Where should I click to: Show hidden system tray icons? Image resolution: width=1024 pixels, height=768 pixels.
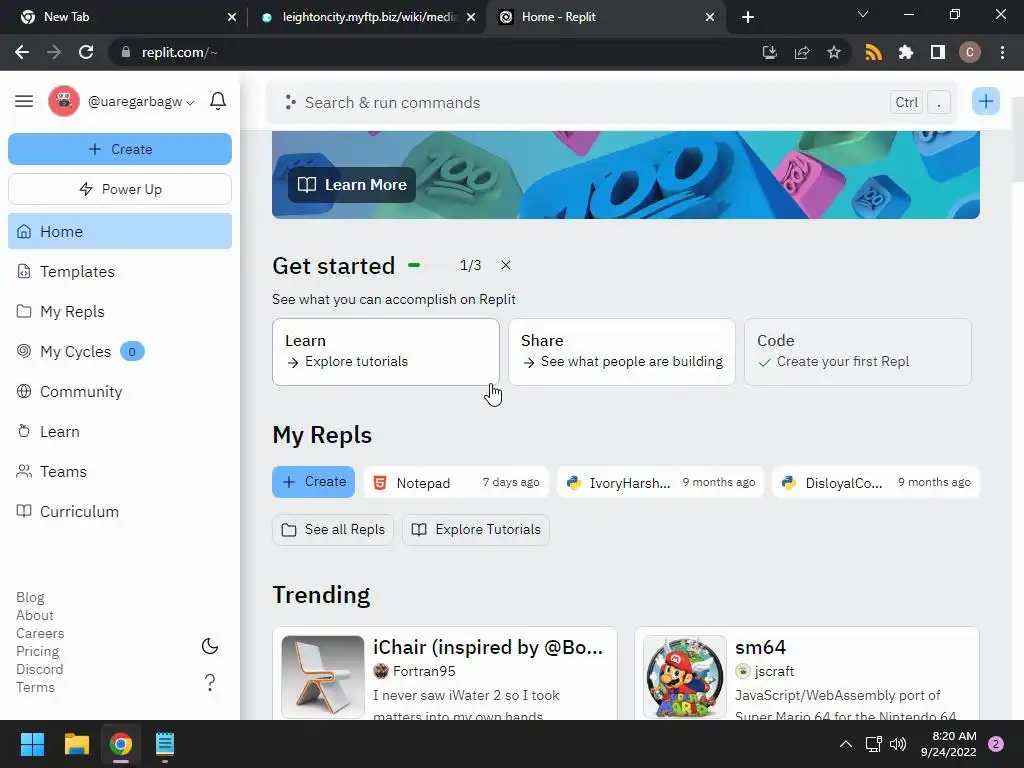(x=846, y=744)
